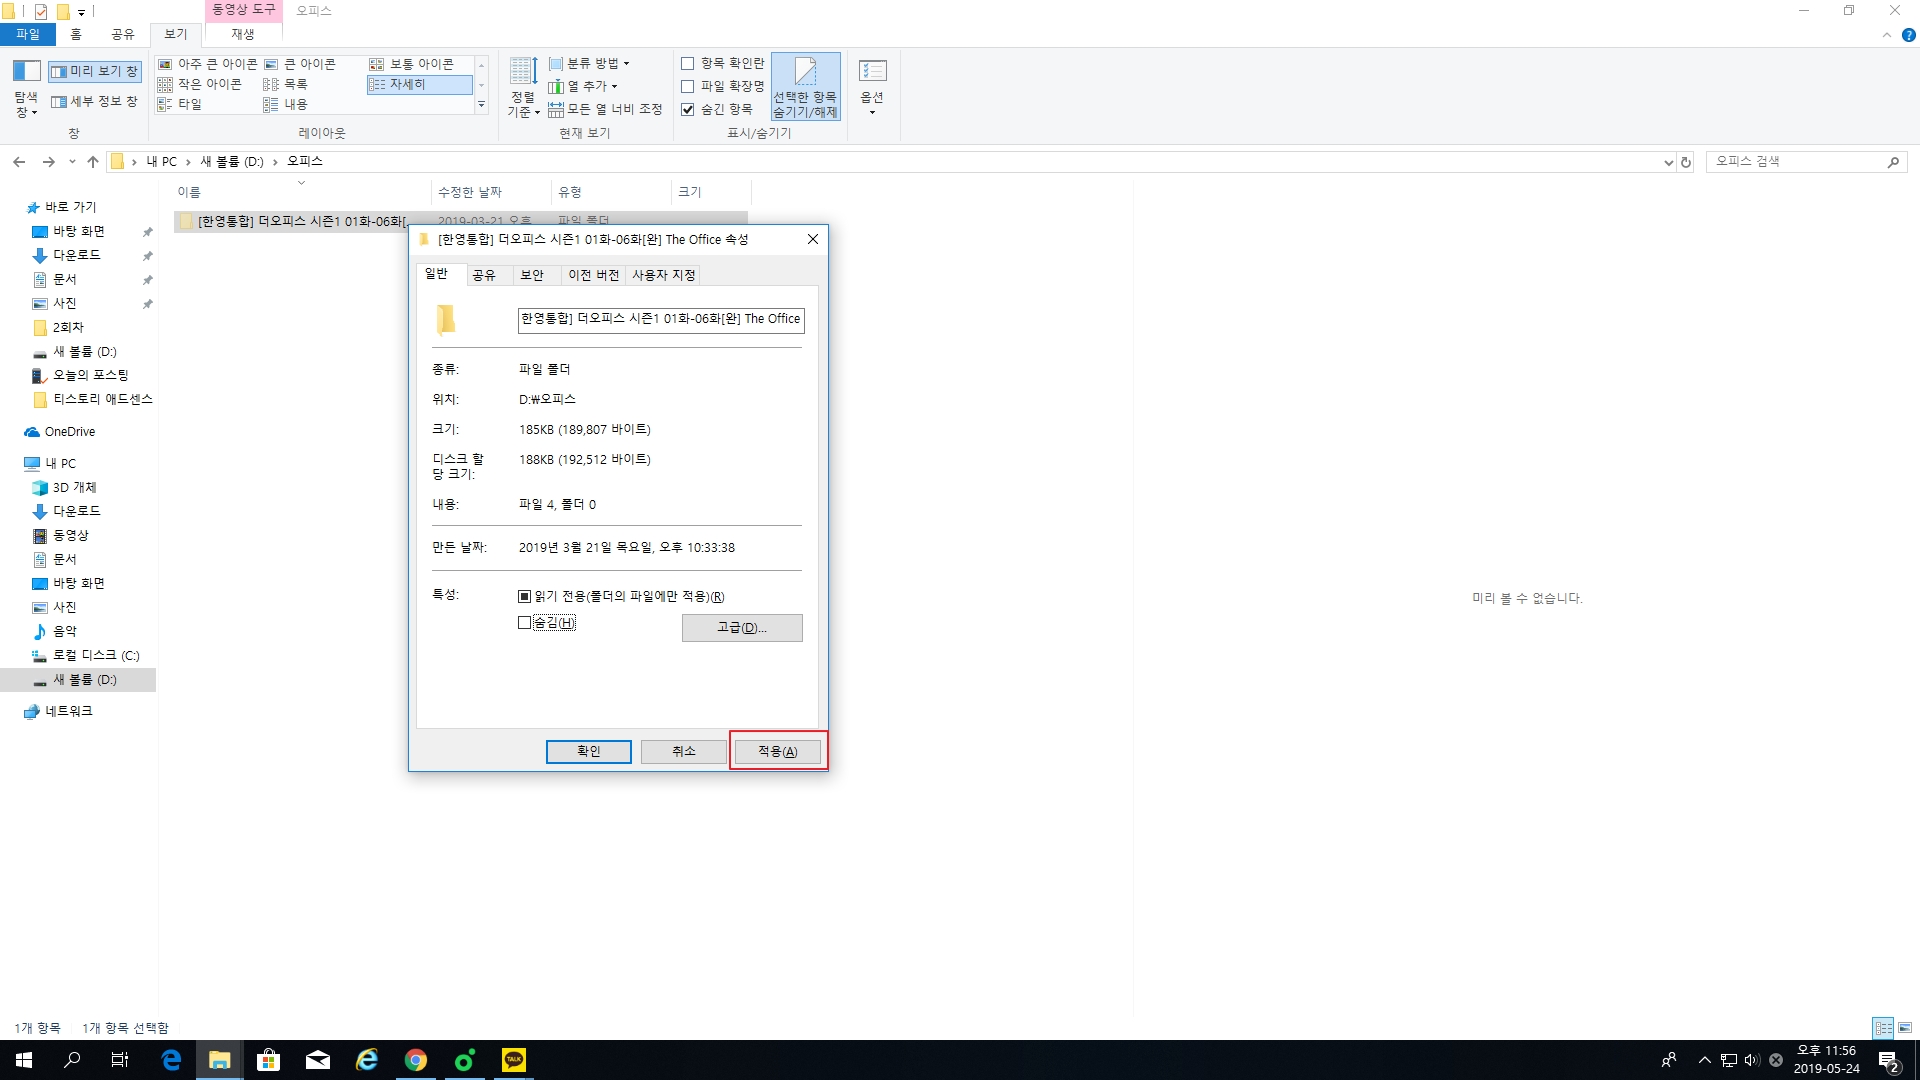Enable the file name extensions (파일 확장명) checkbox

pyautogui.click(x=688, y=87)
